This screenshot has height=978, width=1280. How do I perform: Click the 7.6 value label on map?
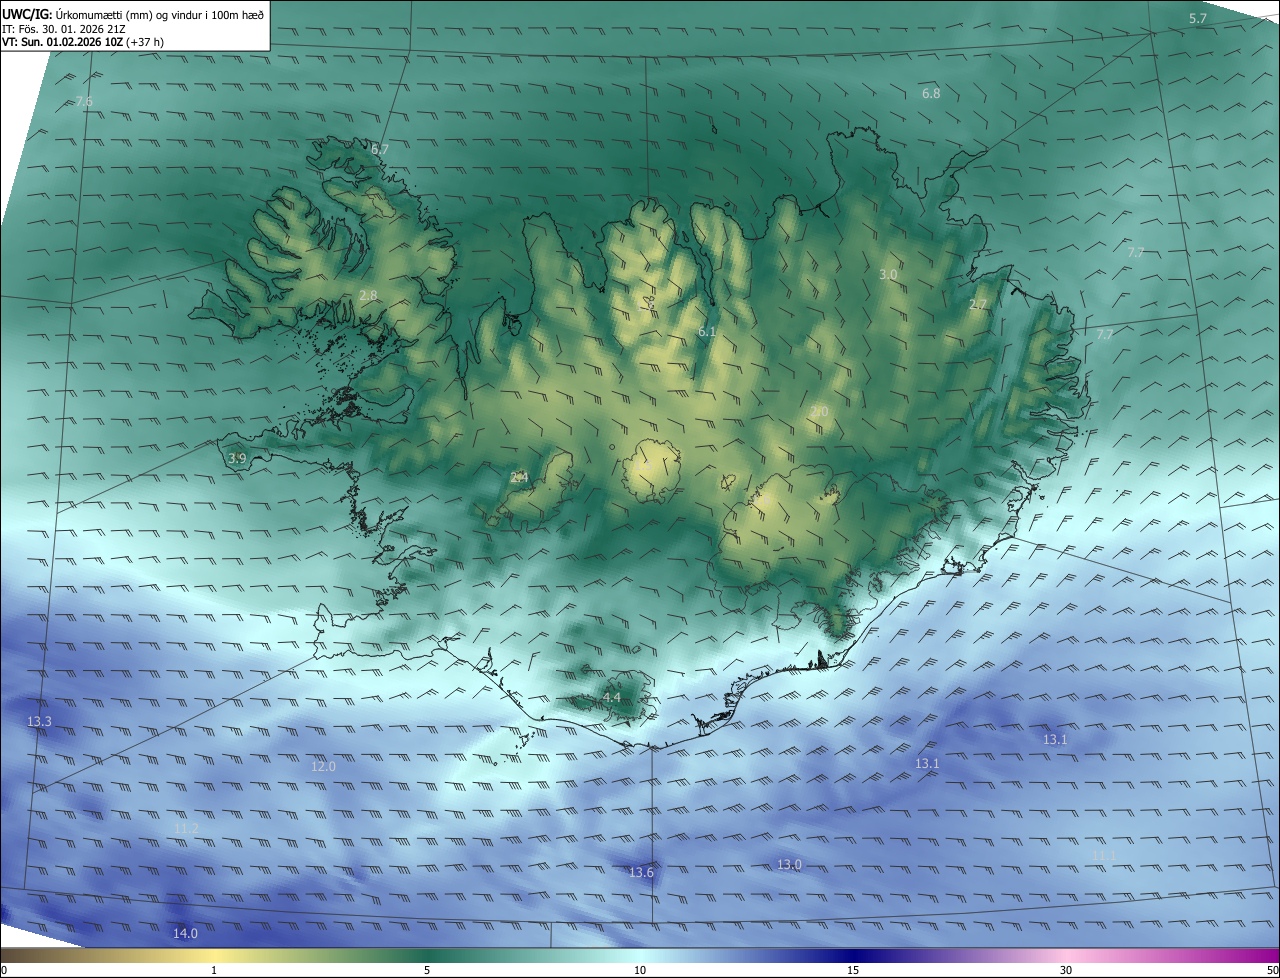(x=84, y=102)
